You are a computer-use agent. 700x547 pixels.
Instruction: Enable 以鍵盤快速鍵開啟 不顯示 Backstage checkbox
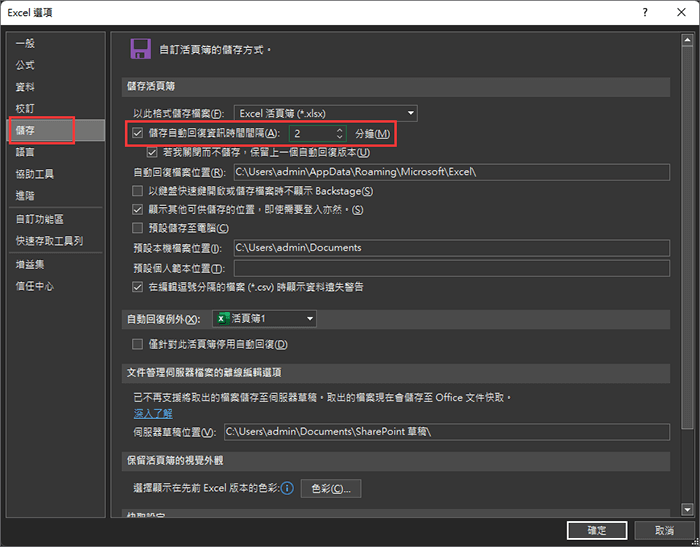[x=138, y=191]
